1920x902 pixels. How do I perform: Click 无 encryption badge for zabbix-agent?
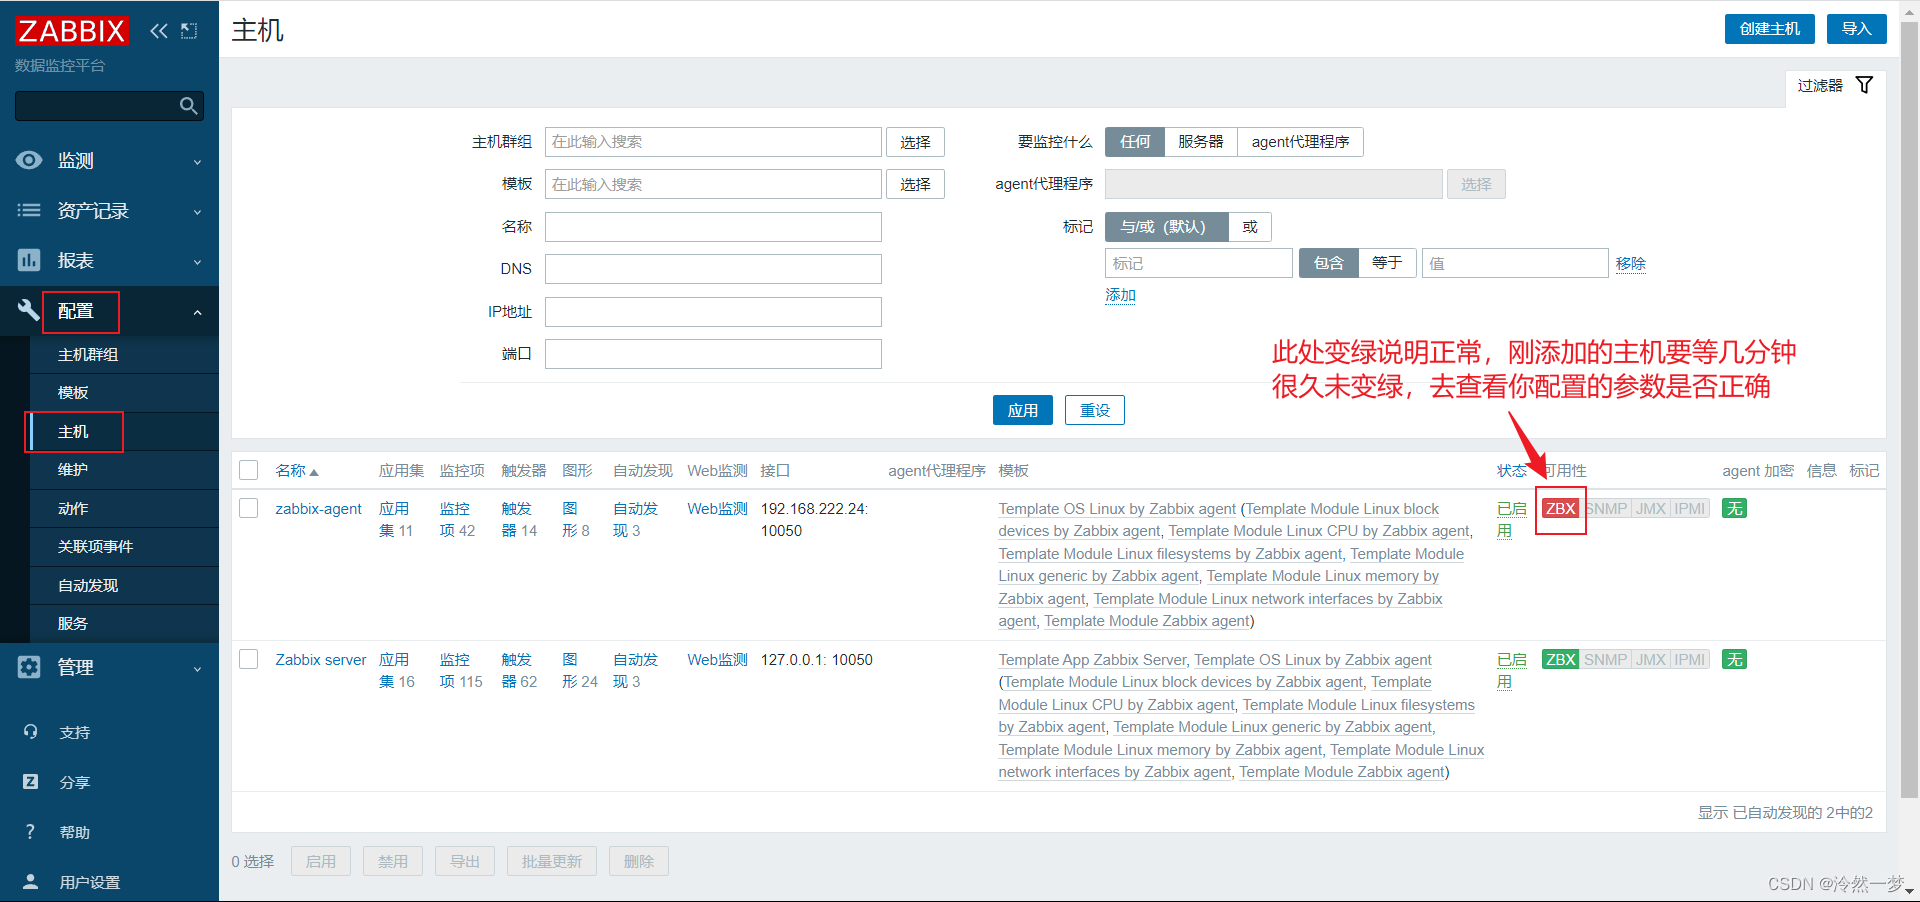pos(1734,508)
